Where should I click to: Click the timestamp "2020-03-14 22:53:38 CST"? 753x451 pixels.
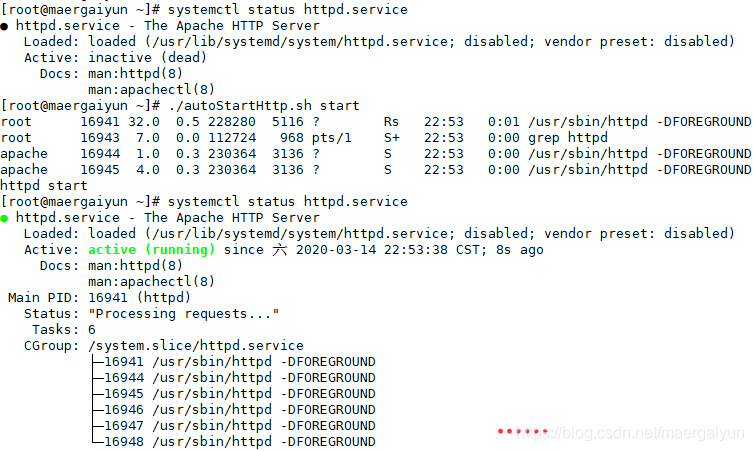click(x=387, y=250)
